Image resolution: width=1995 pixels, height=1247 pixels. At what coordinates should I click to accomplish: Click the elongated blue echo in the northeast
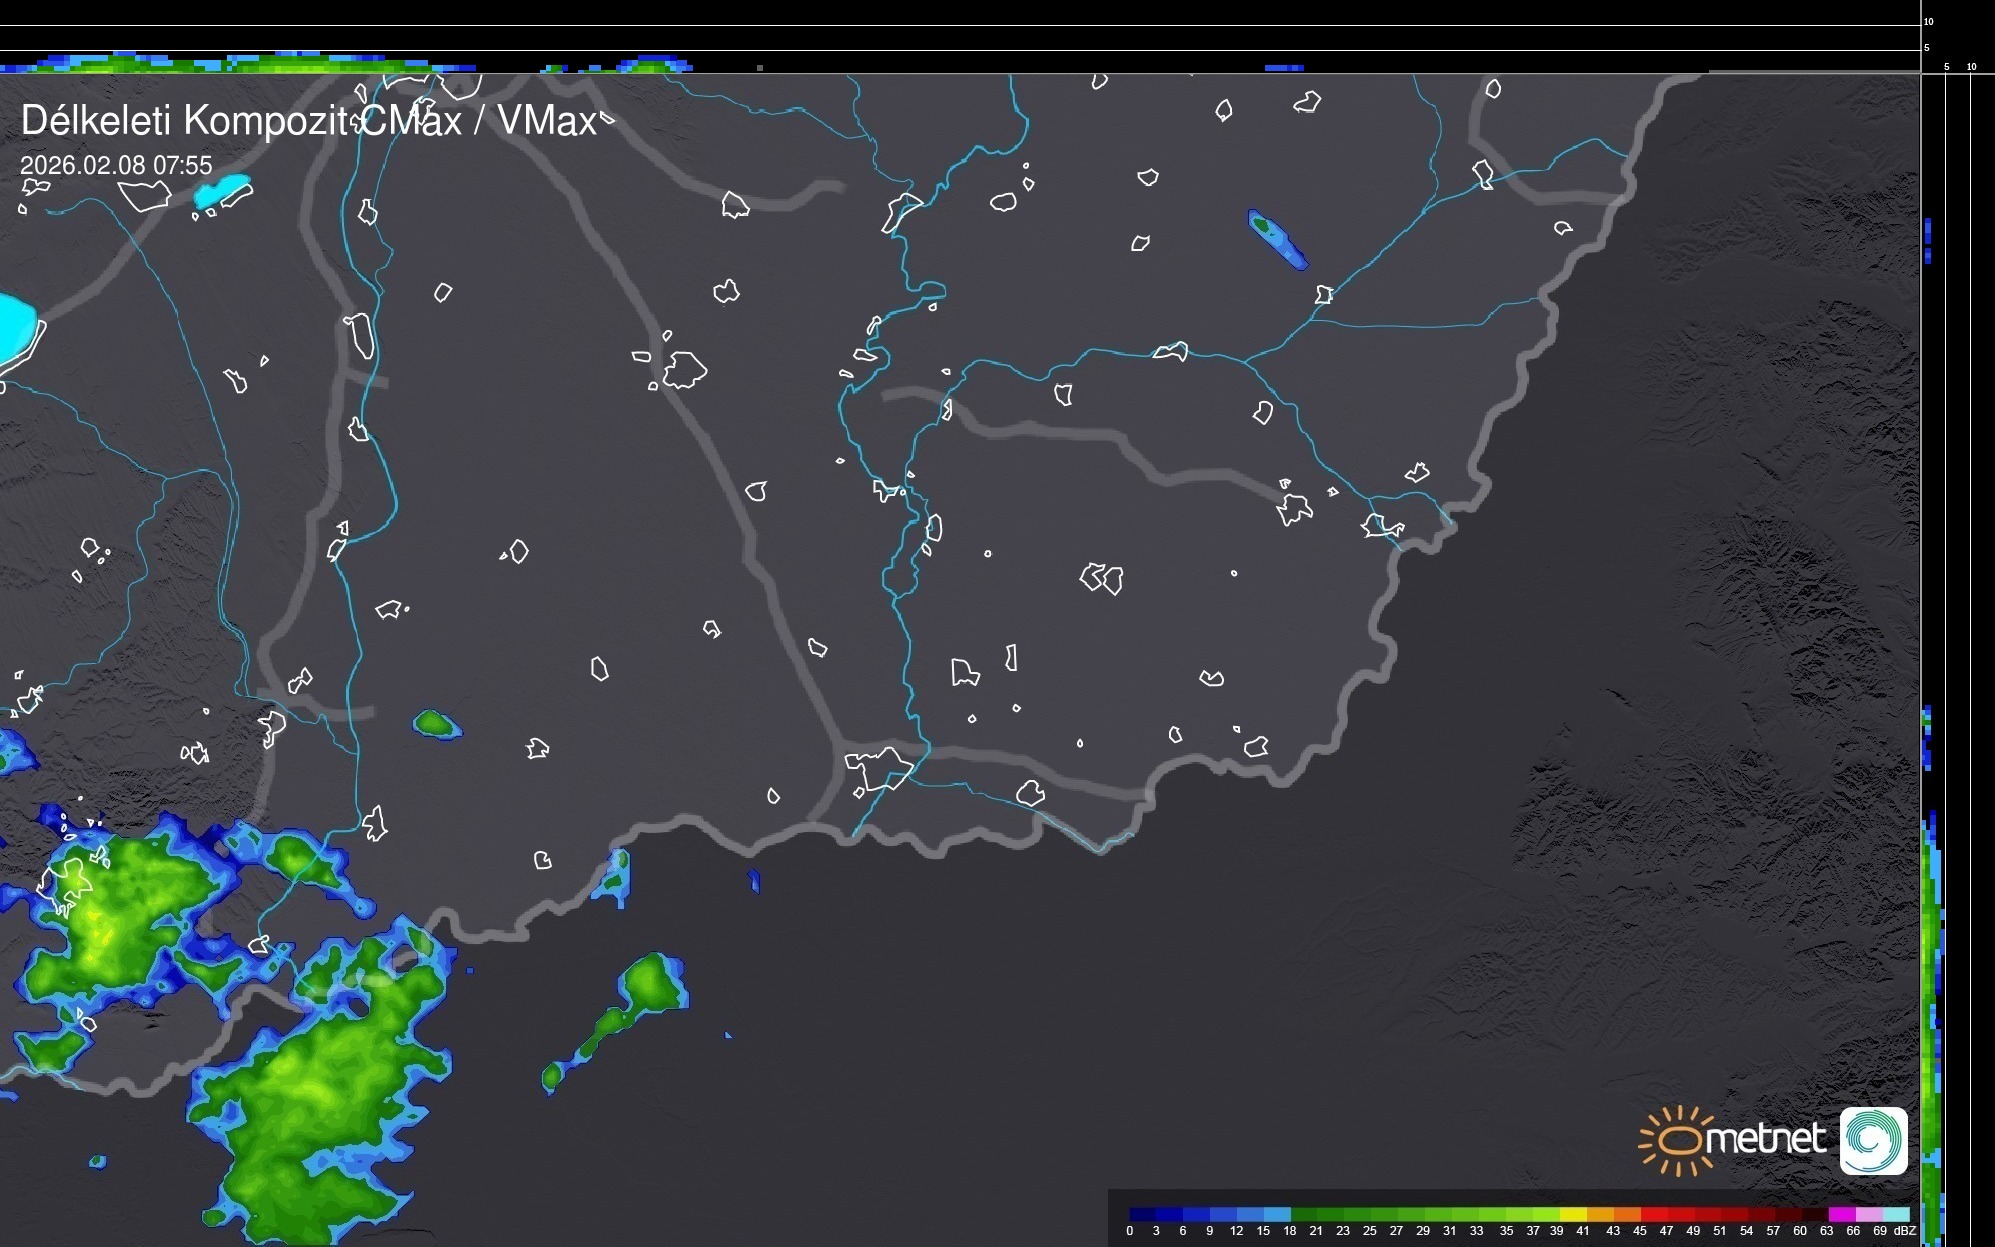point(1277,239)
